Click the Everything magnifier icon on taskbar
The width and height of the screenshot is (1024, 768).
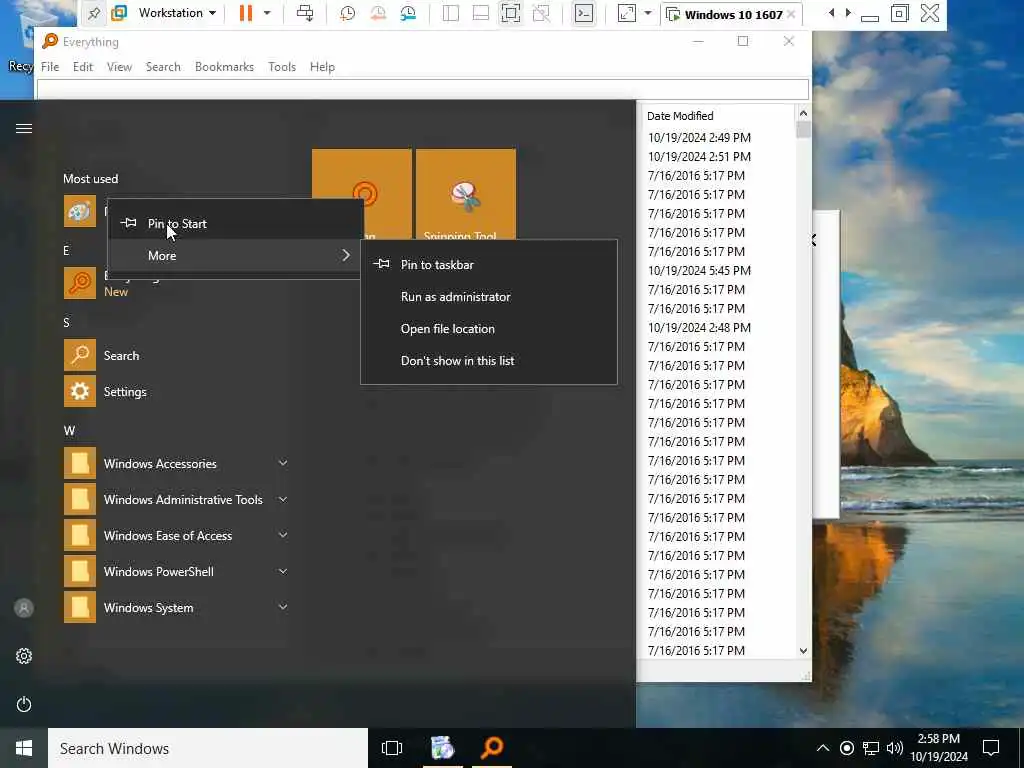pyautogui.click(x=492, y=748)
